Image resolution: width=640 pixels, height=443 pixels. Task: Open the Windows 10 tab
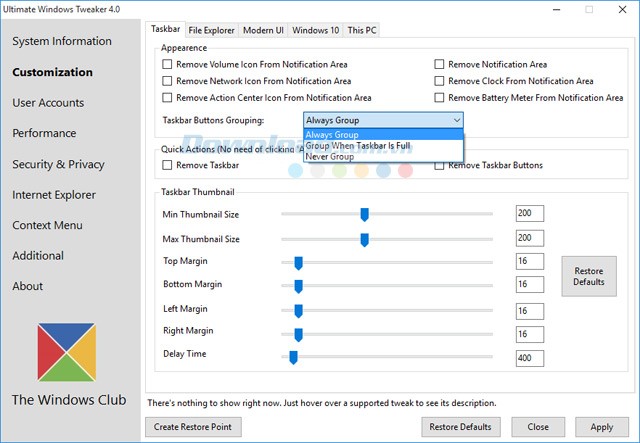click(317, 30)
